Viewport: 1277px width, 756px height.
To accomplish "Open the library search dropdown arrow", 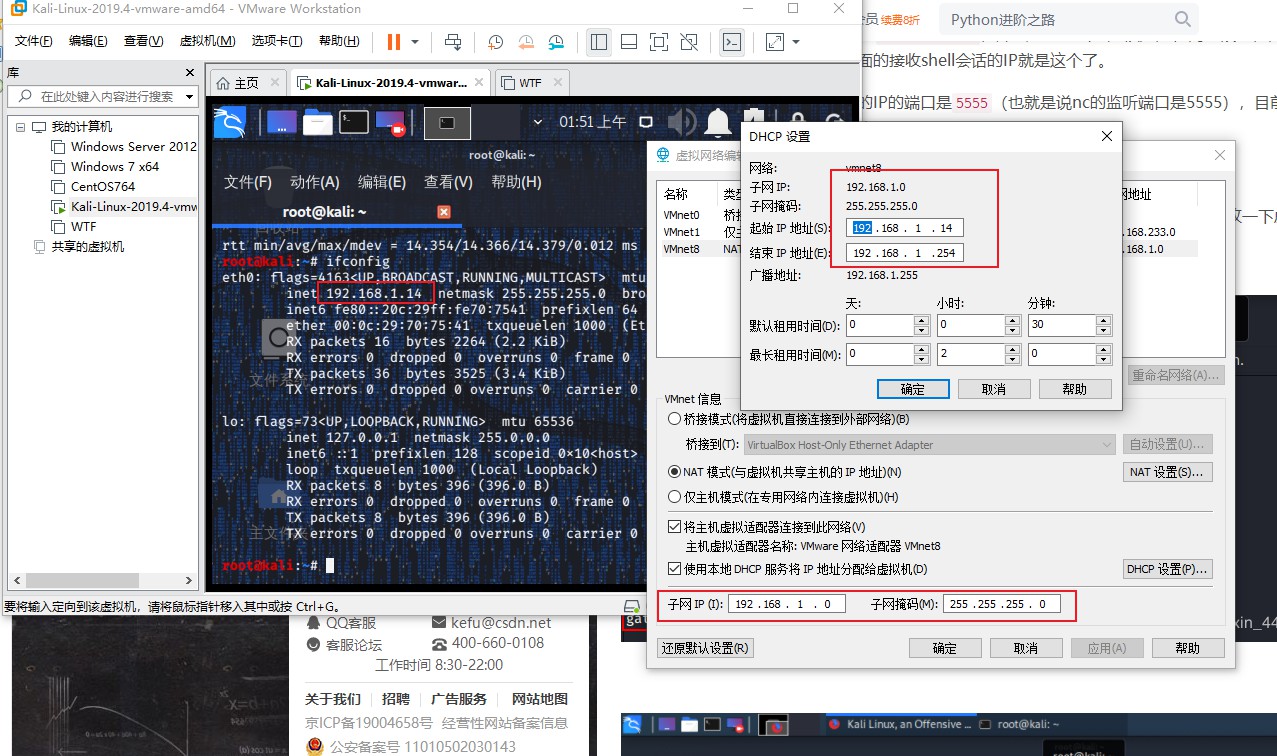I will coord(187,96).
